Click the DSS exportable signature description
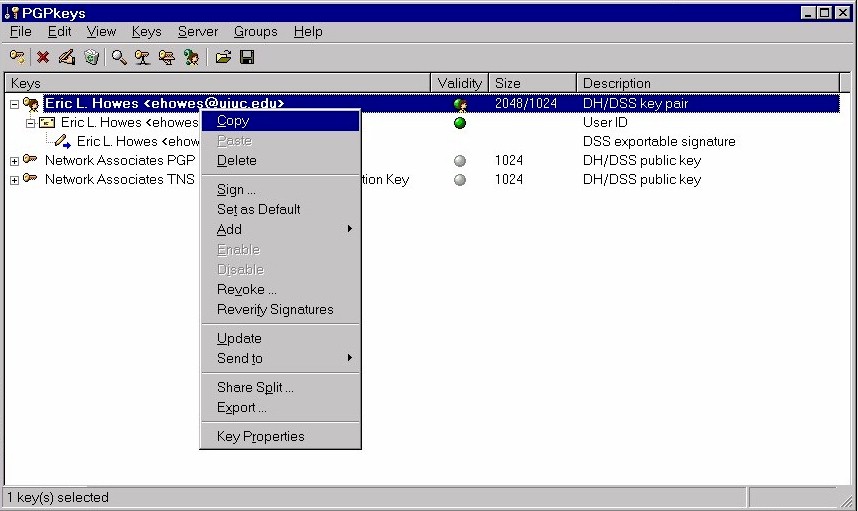858x511 pixels. pyautogui.click(x=659, y=142)
